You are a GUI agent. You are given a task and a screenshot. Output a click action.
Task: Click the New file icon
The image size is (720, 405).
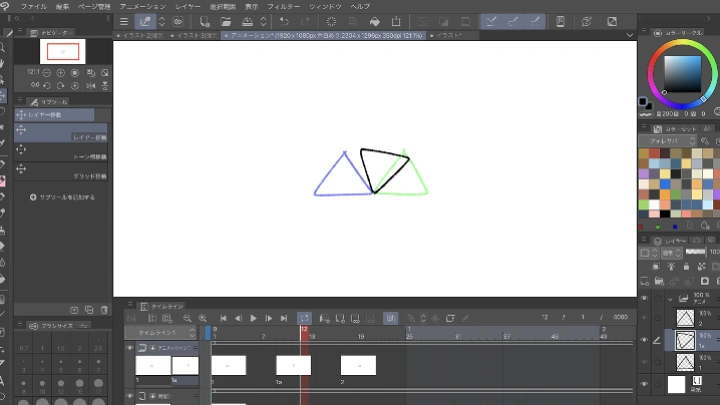point(204,22)
